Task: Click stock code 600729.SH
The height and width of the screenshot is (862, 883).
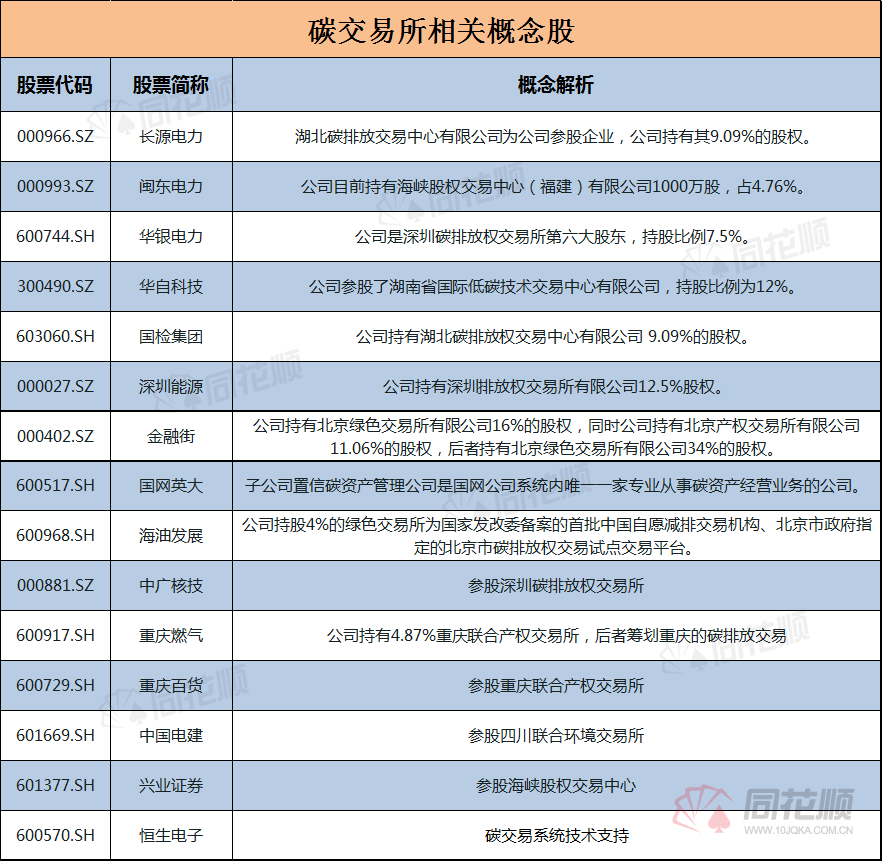Action: [x=55, y=686]
